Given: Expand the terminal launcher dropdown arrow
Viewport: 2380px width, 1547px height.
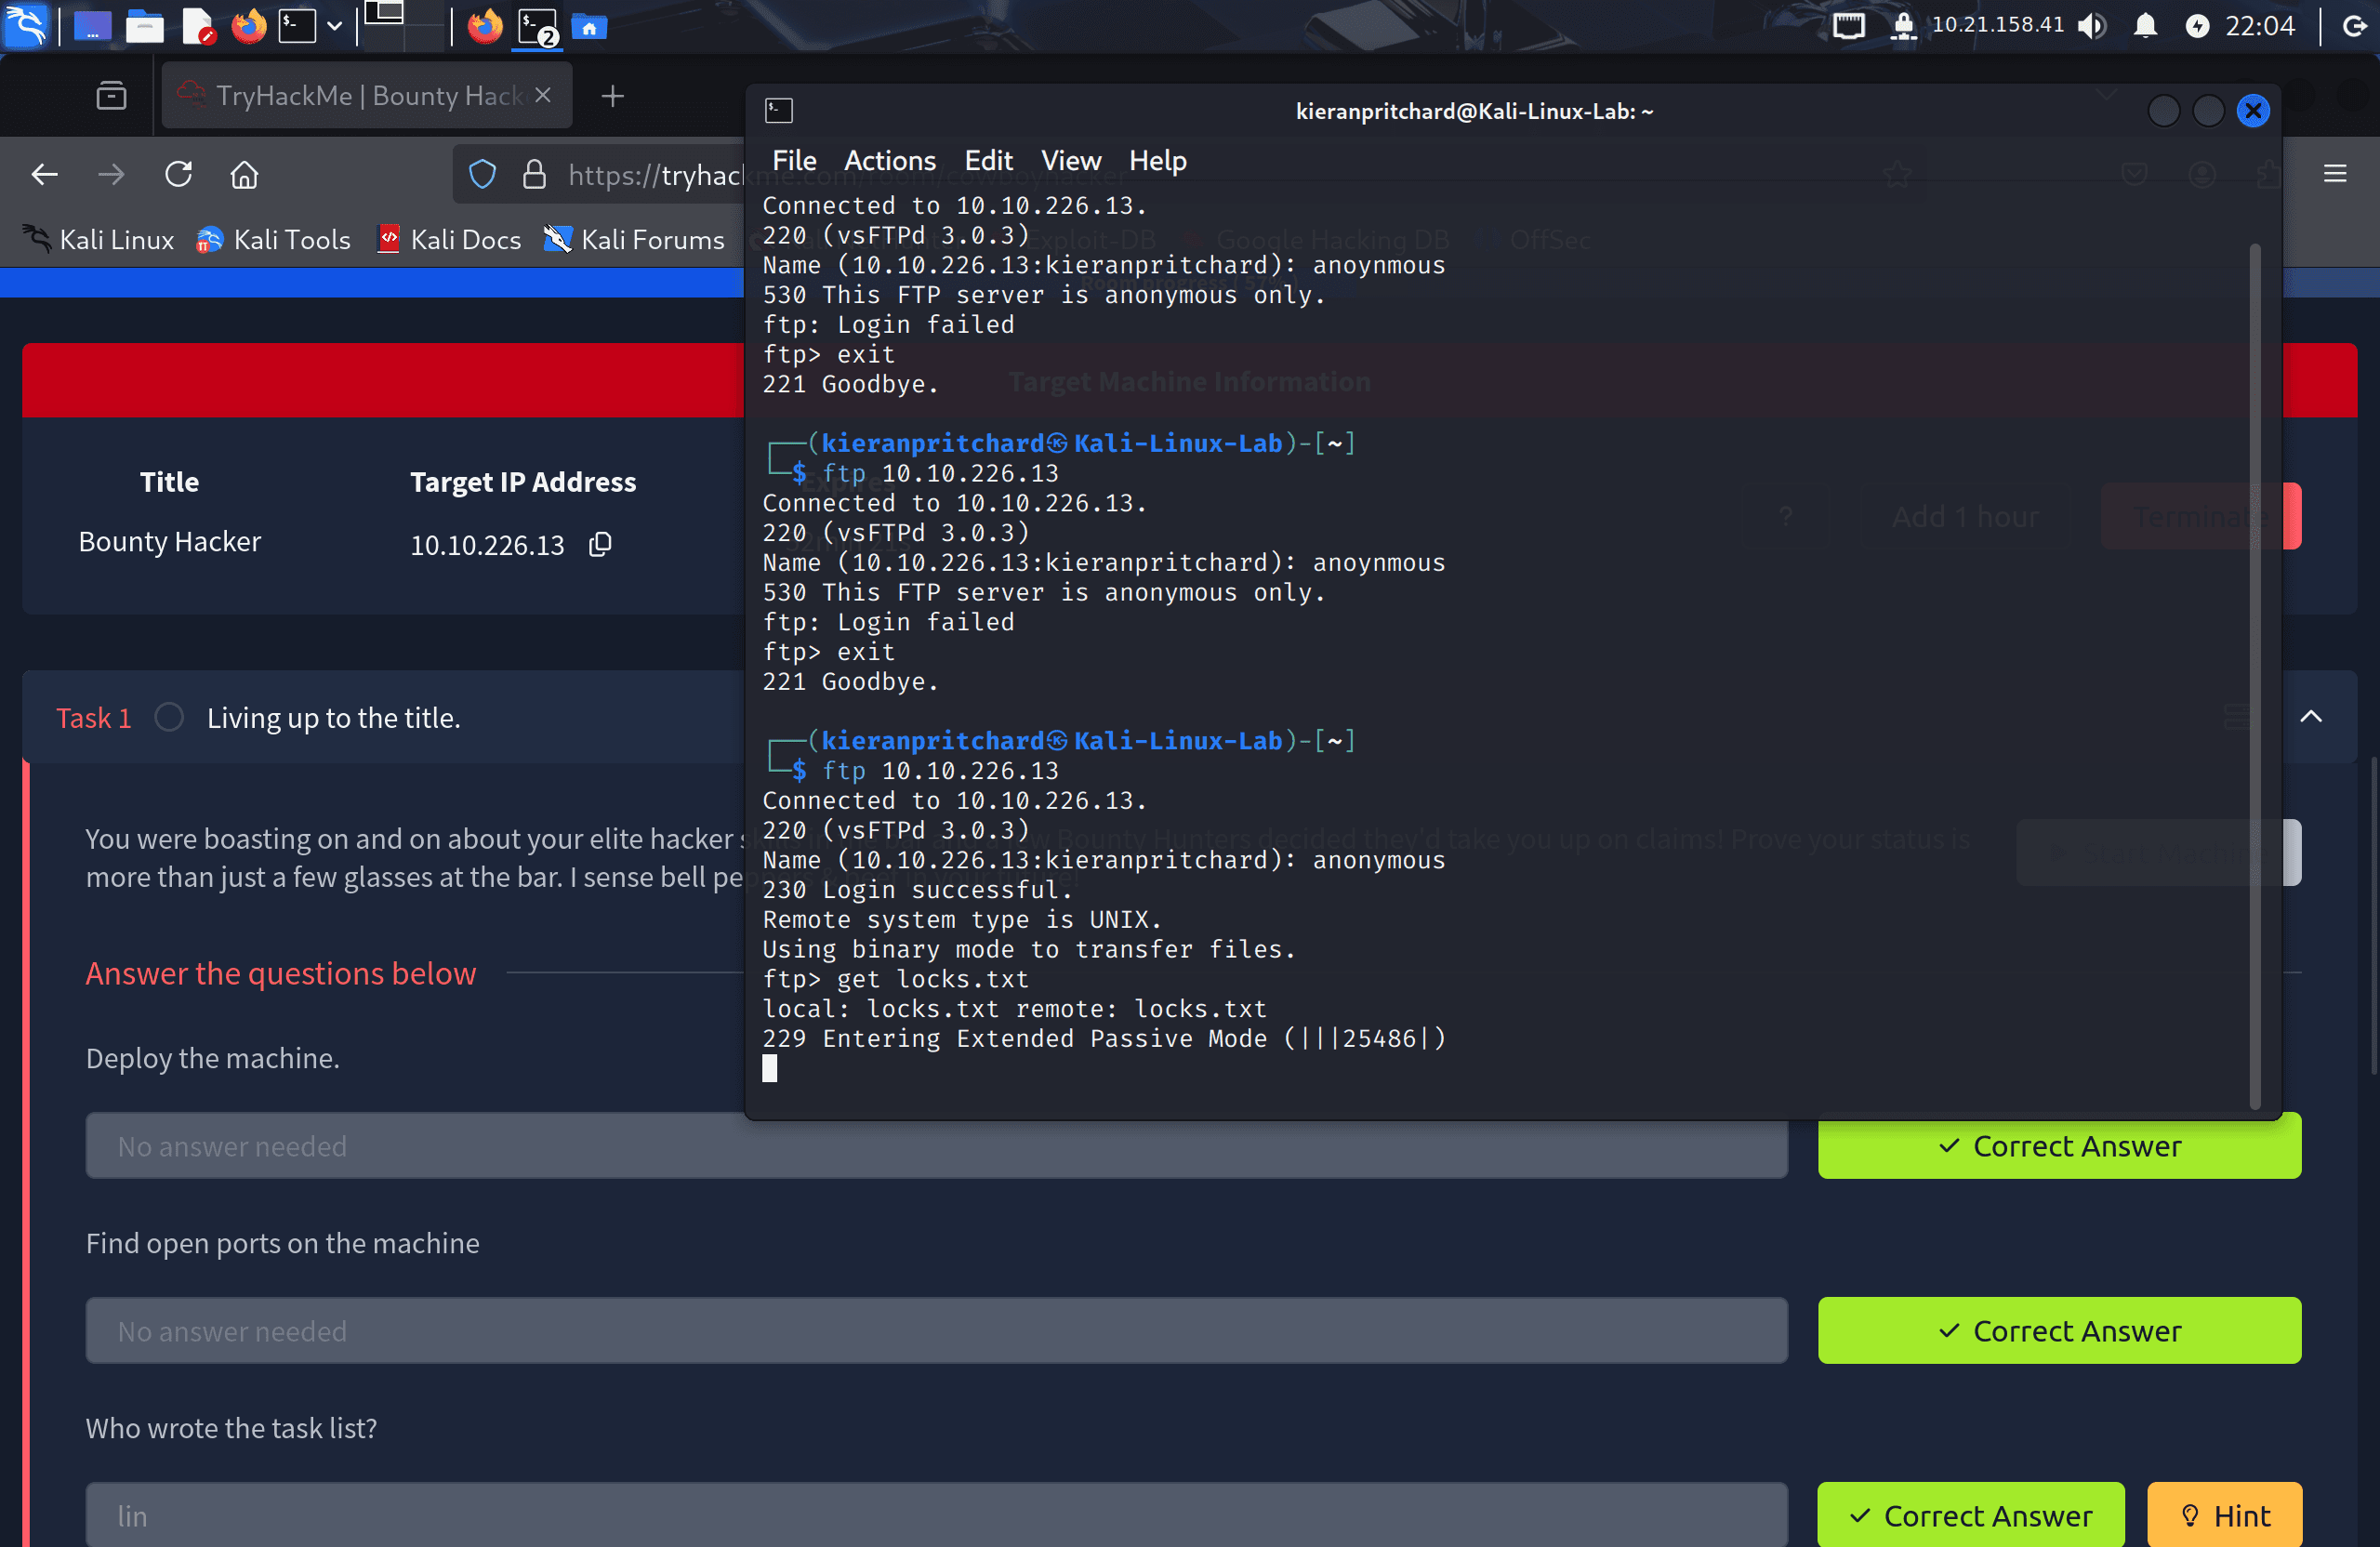Looking at the screenshot, I should [x=335, y=26].
